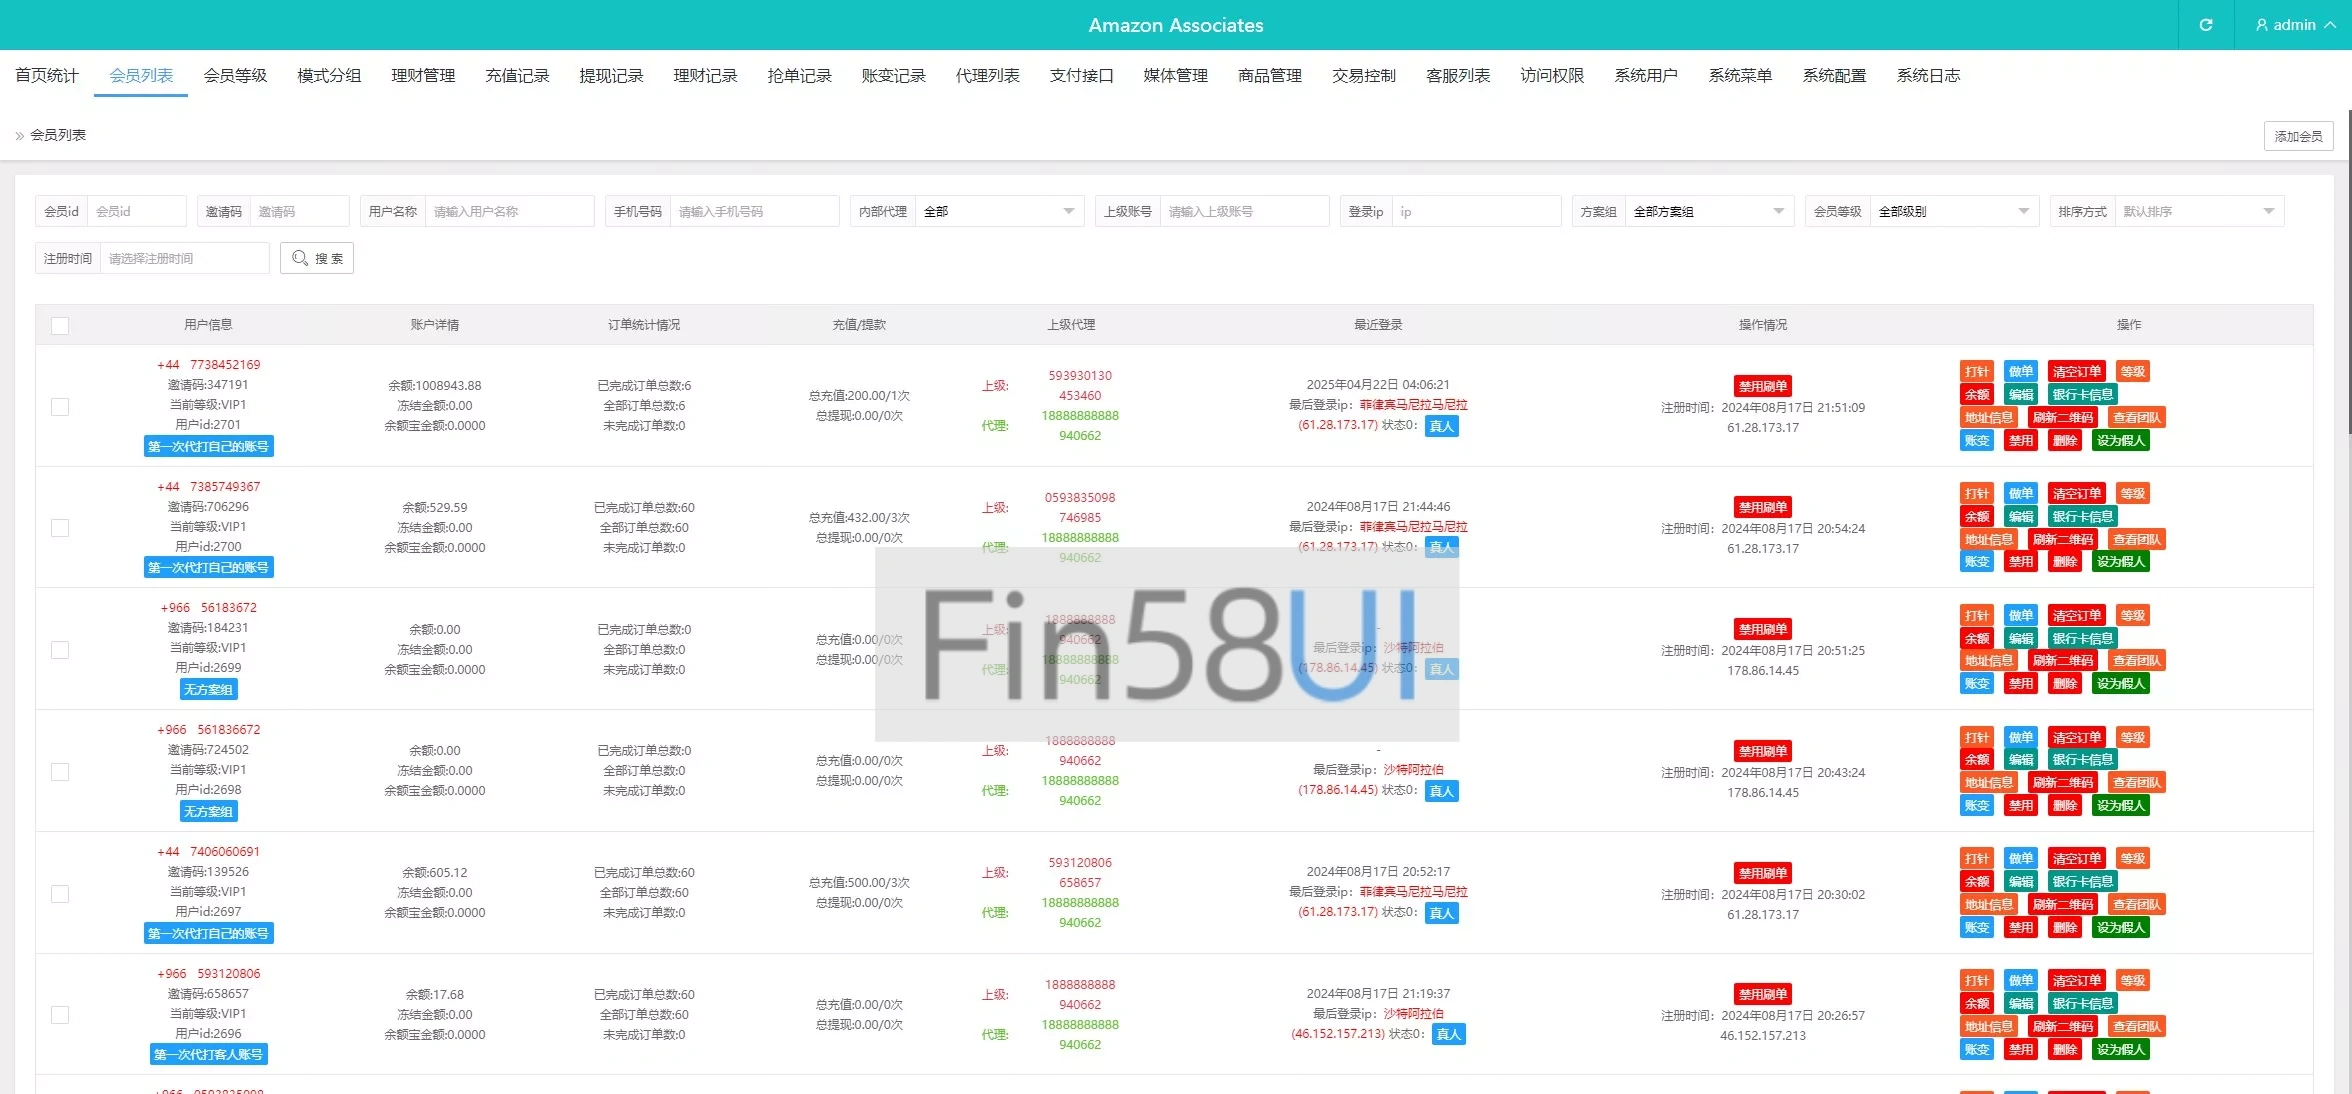The width and height of the screenshot is (2352, 1094).
Task: Click into the 手机号码 input field
Action: [753, 212]
